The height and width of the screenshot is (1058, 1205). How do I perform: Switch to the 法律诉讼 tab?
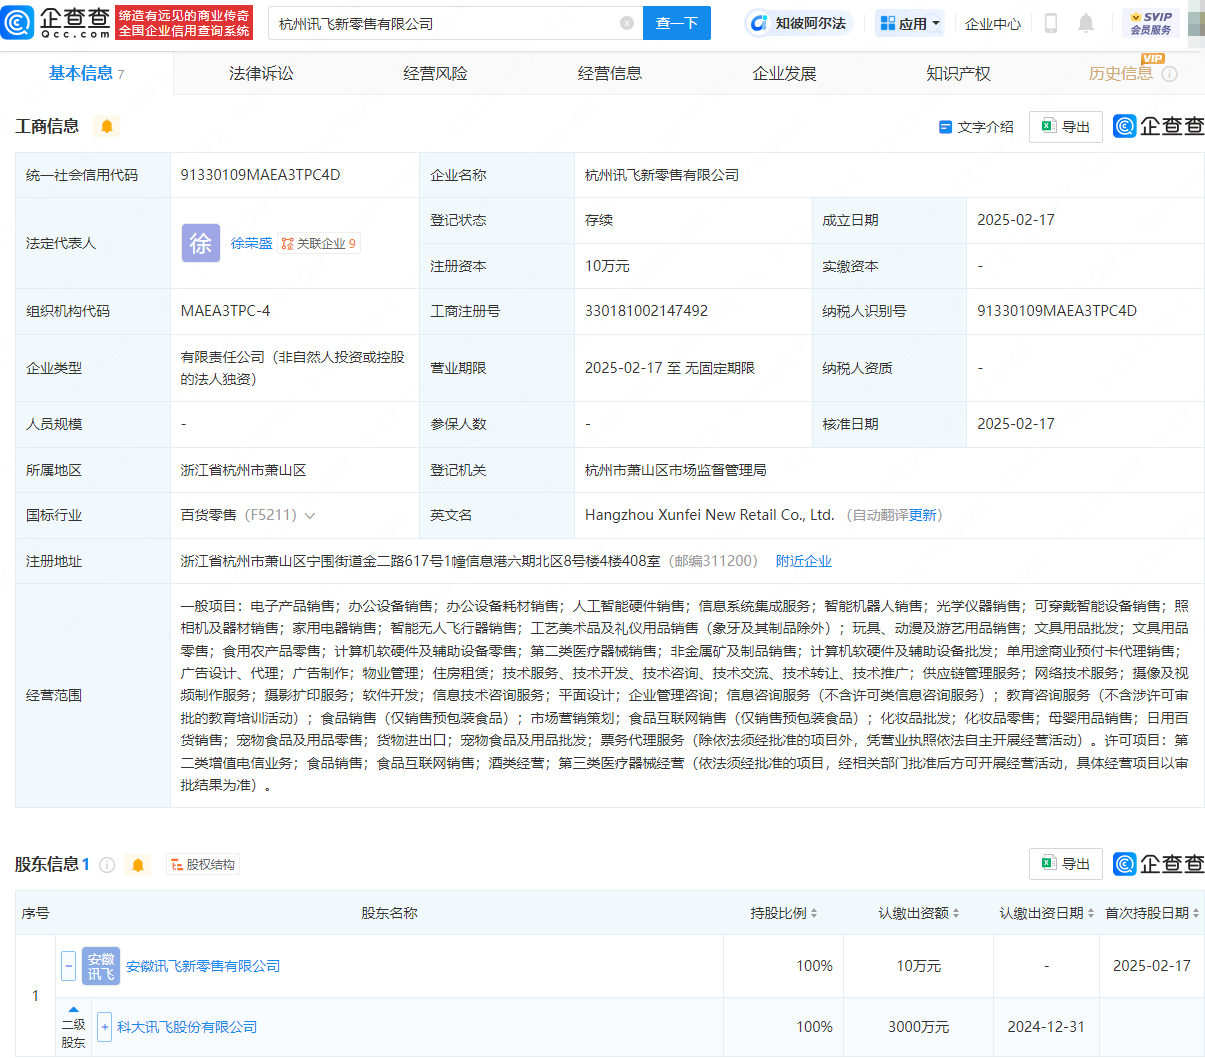261,73
